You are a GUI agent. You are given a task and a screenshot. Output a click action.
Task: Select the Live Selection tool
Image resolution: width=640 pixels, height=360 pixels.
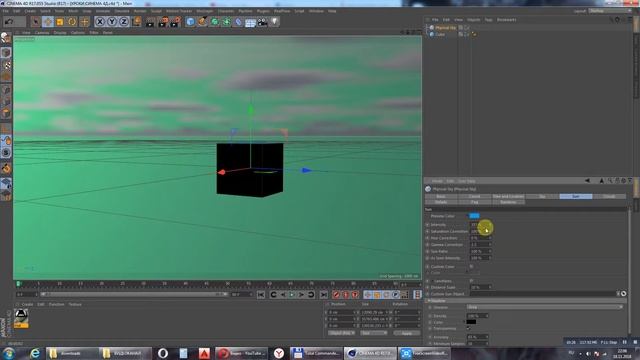[36, 22]
